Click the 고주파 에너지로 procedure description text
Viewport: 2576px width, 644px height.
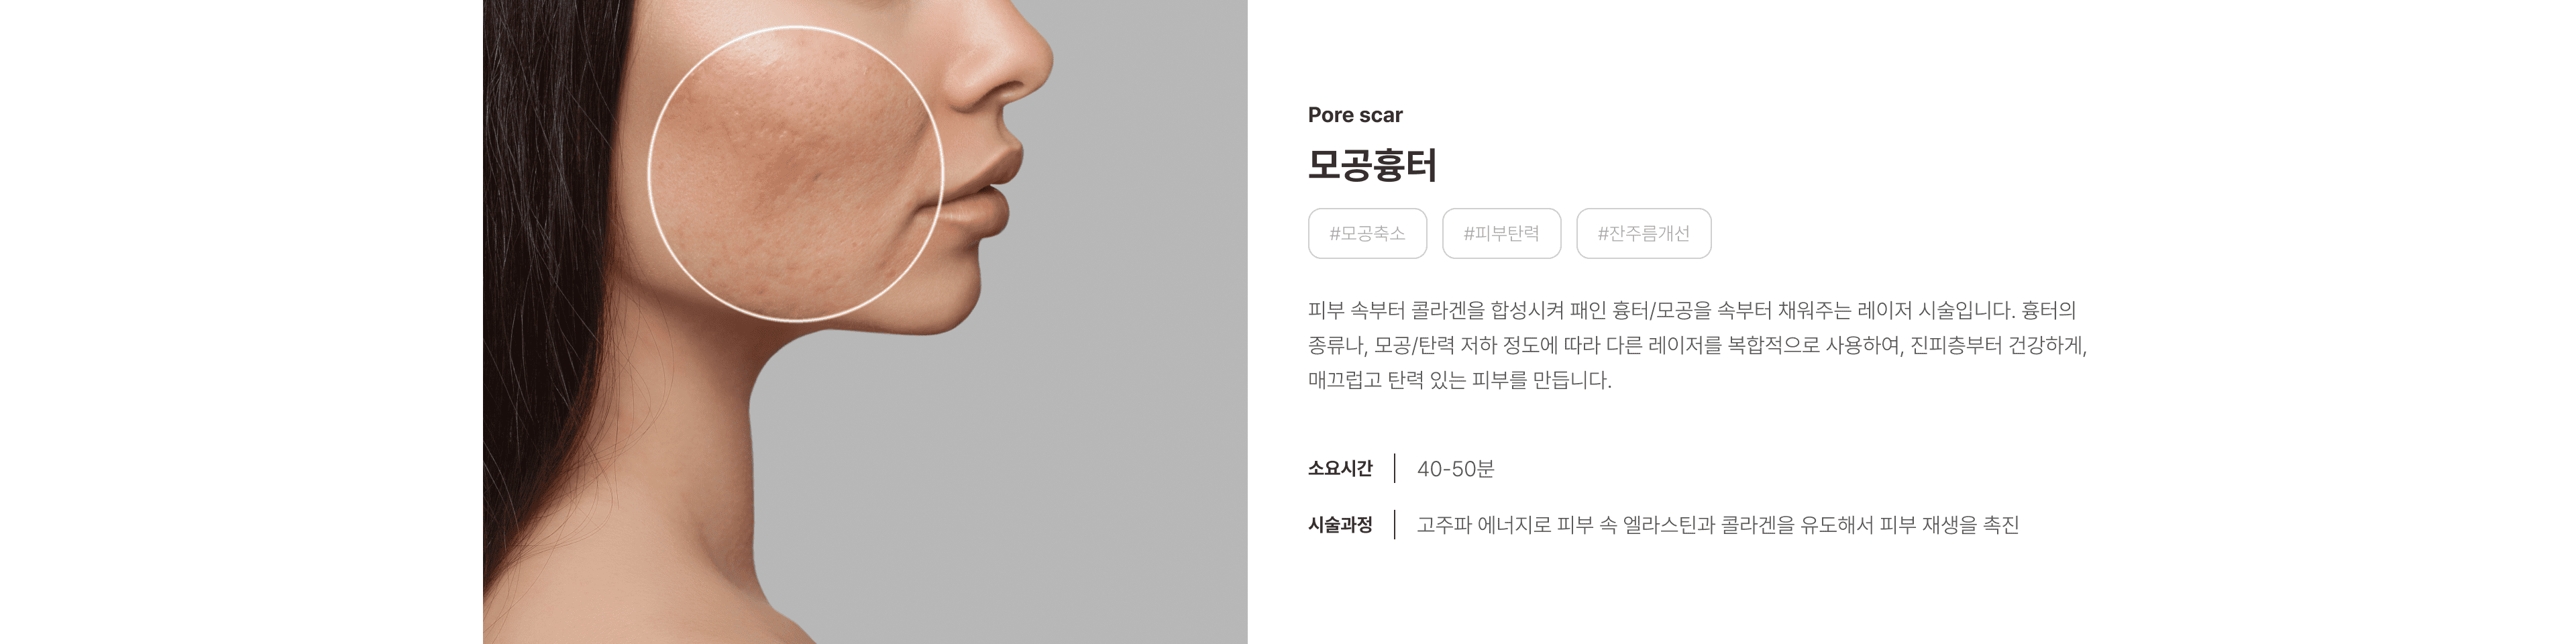point(1718,525)
